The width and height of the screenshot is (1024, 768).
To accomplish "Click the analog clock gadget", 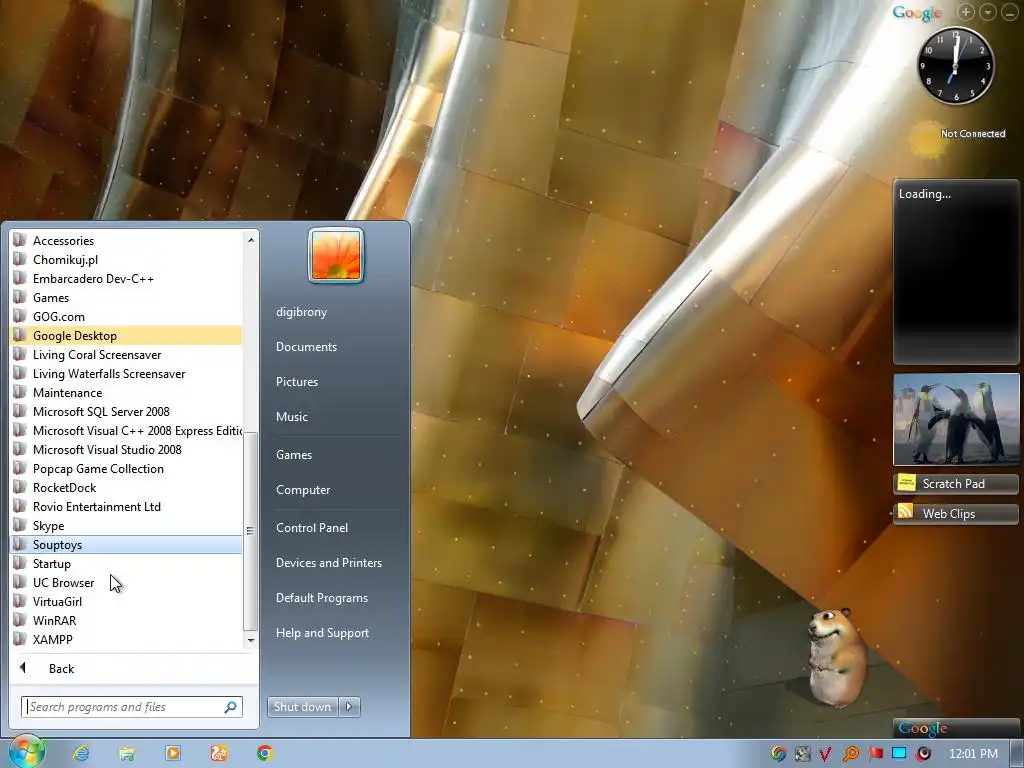I will tap(955, 66).
